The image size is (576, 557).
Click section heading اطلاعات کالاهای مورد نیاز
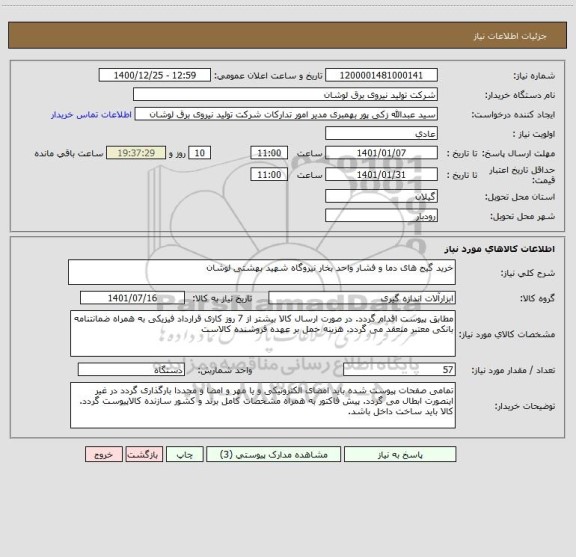tap(500, 249)
